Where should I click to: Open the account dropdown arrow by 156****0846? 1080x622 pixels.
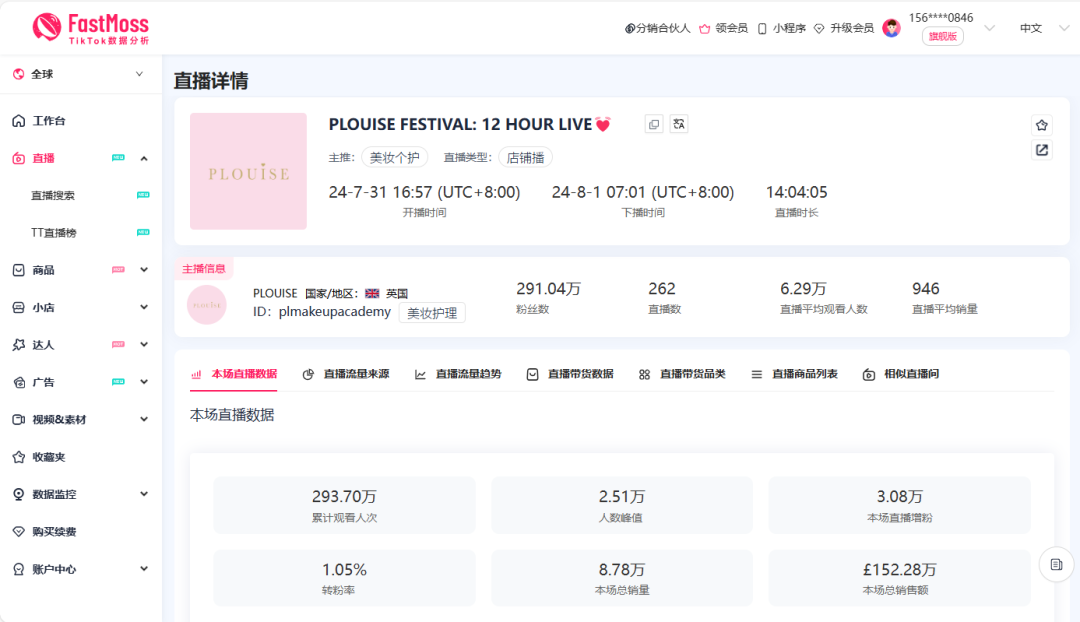point(990,28)
